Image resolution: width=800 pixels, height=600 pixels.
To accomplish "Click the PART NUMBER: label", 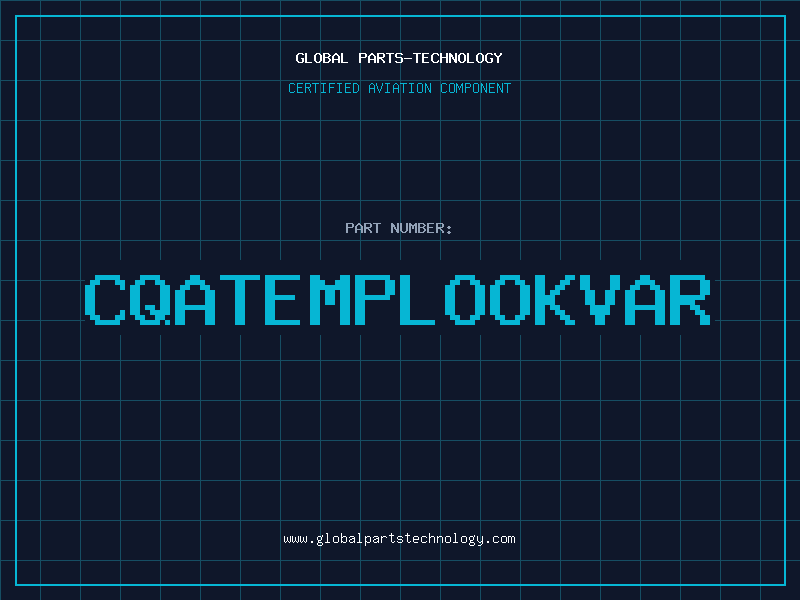I will pos(399,228).
